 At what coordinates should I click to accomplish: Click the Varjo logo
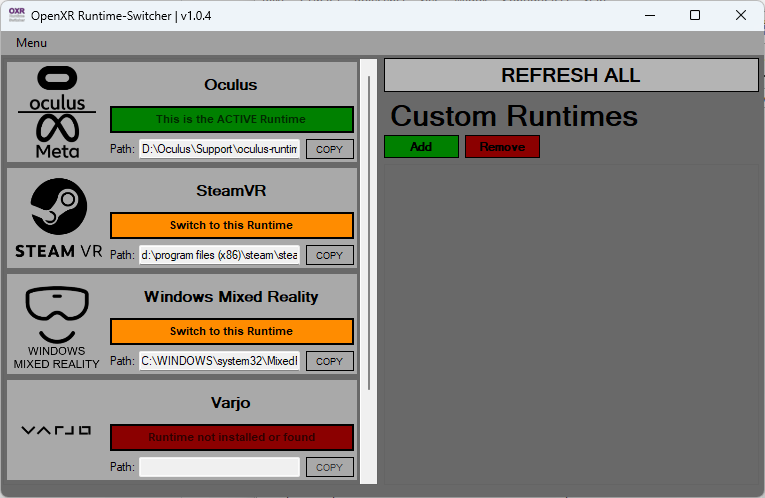click(x=56, y=430)
